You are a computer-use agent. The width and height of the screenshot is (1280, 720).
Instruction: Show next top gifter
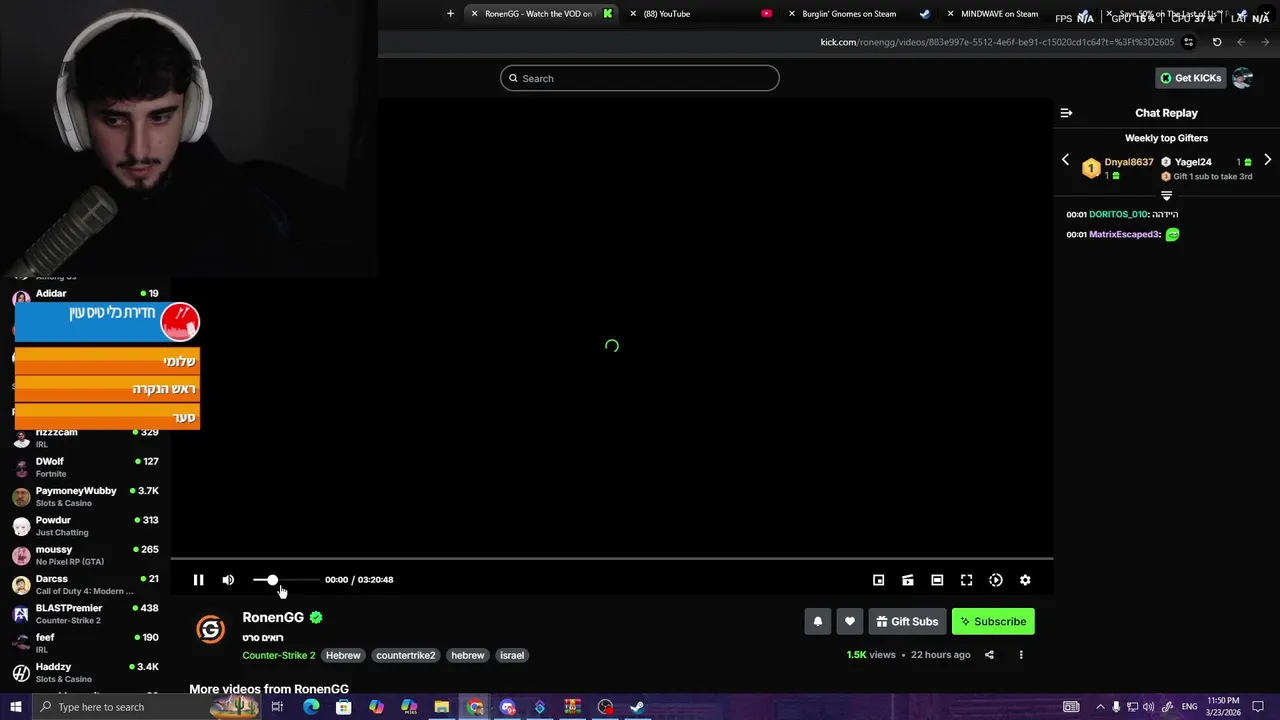[x=1267, y=160]
